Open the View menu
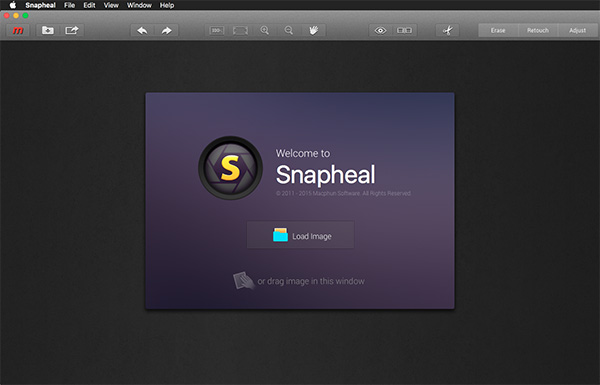 111,5
